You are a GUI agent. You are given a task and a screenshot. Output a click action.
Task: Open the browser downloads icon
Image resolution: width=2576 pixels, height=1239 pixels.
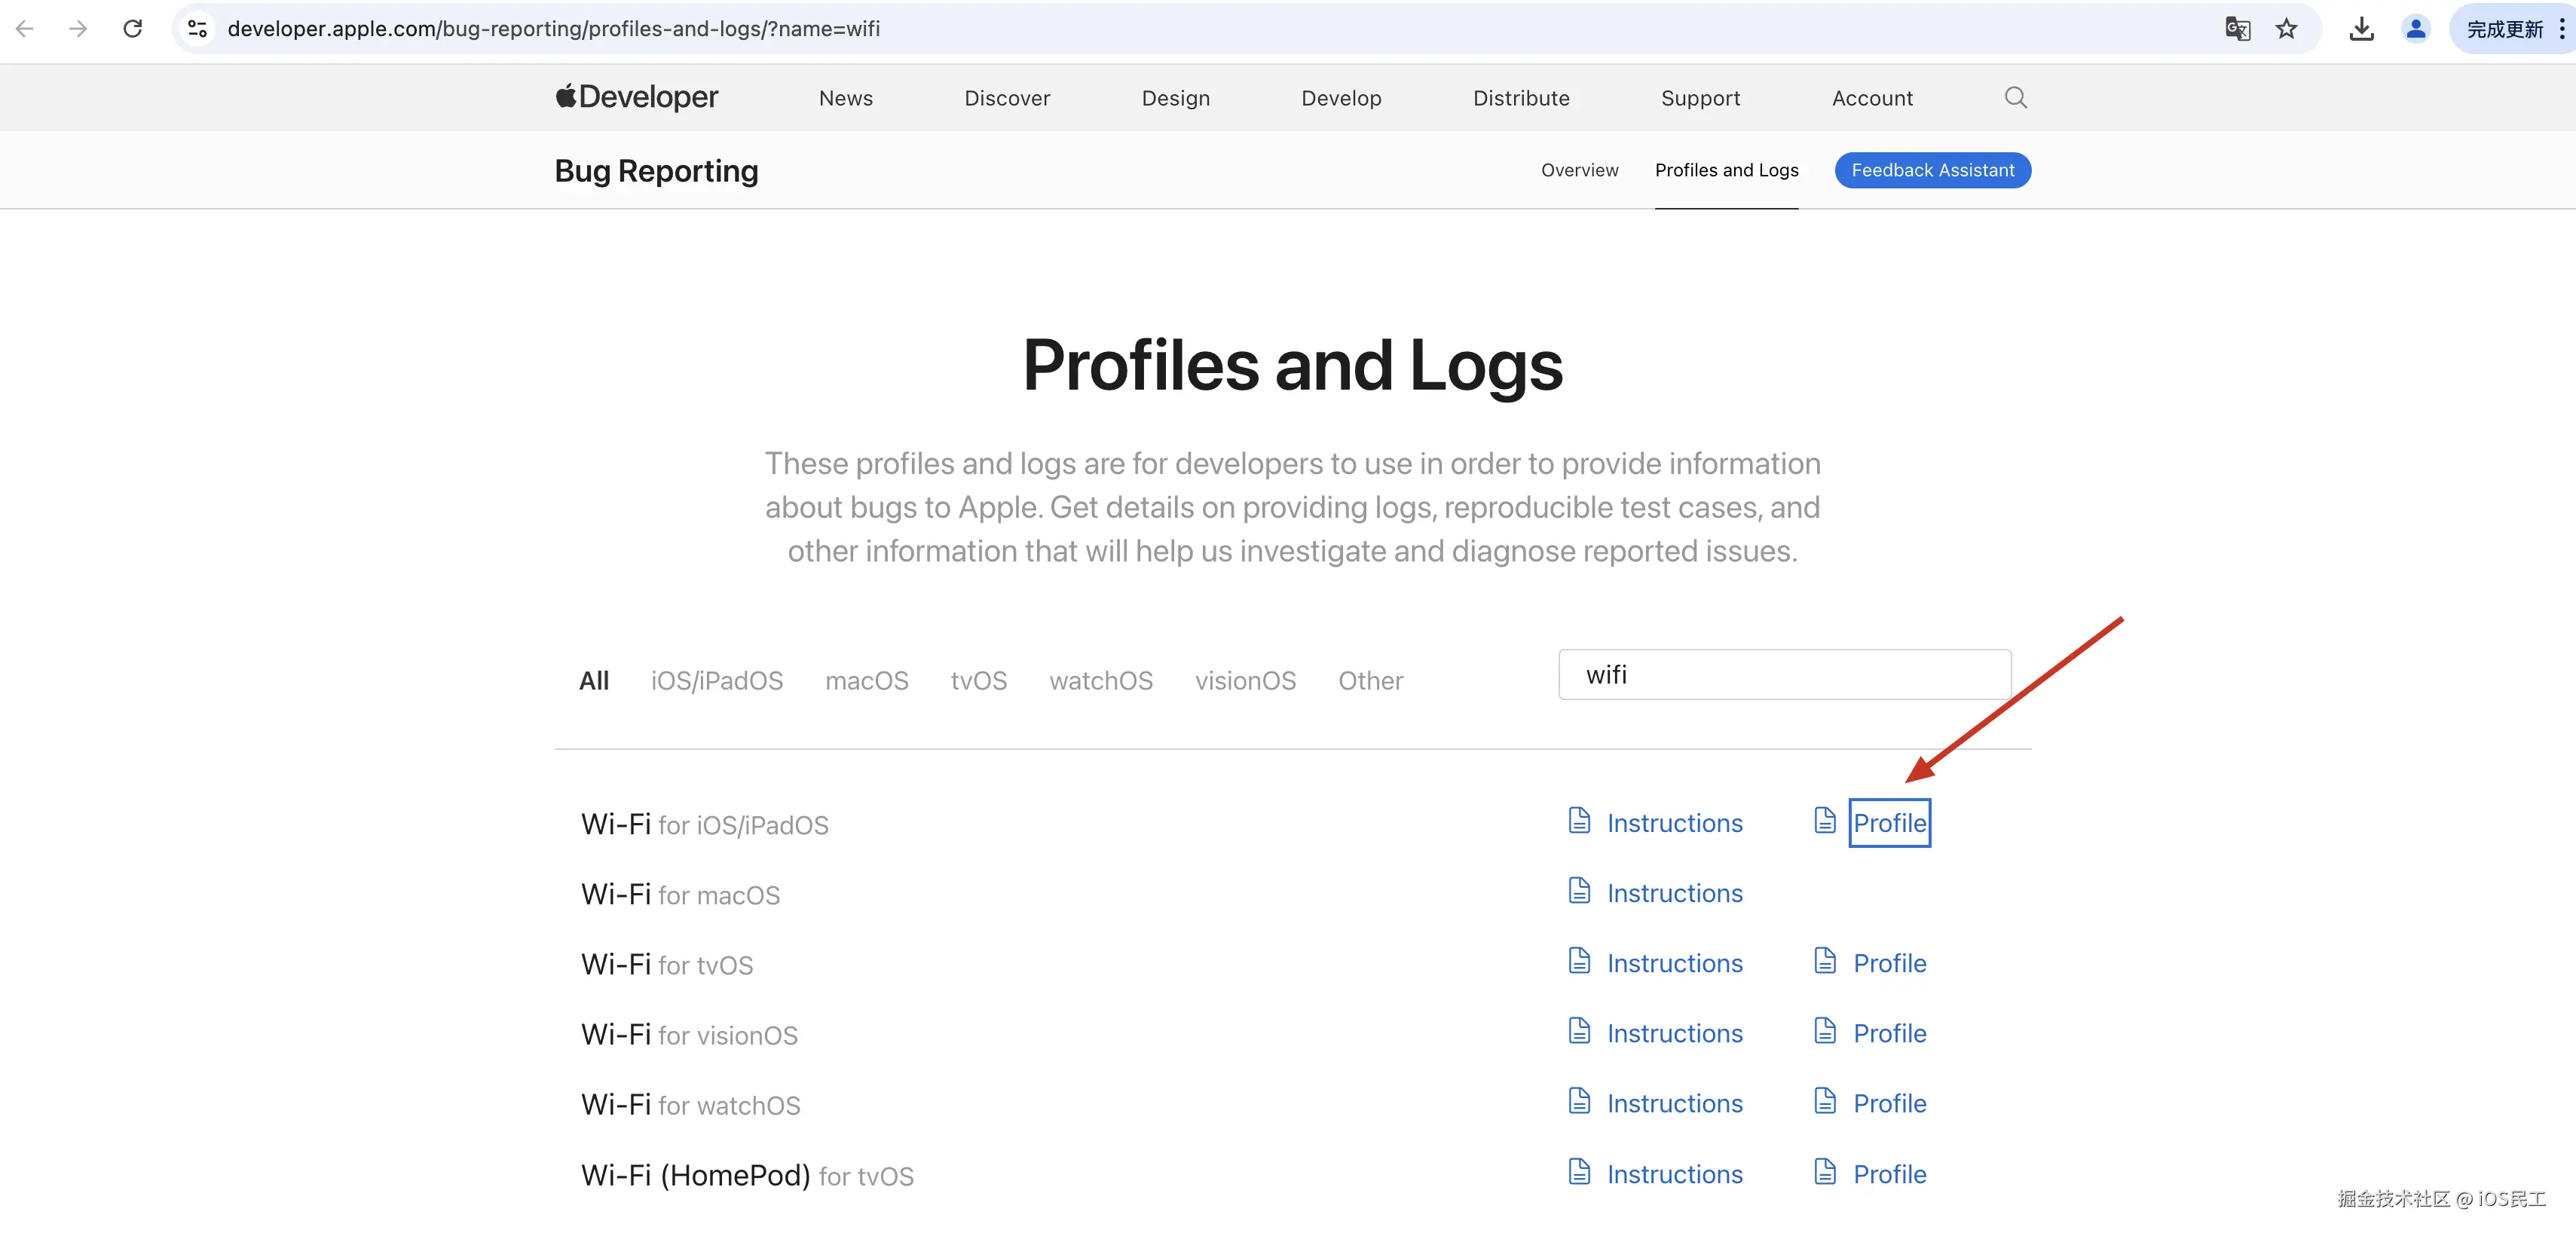2361,28
